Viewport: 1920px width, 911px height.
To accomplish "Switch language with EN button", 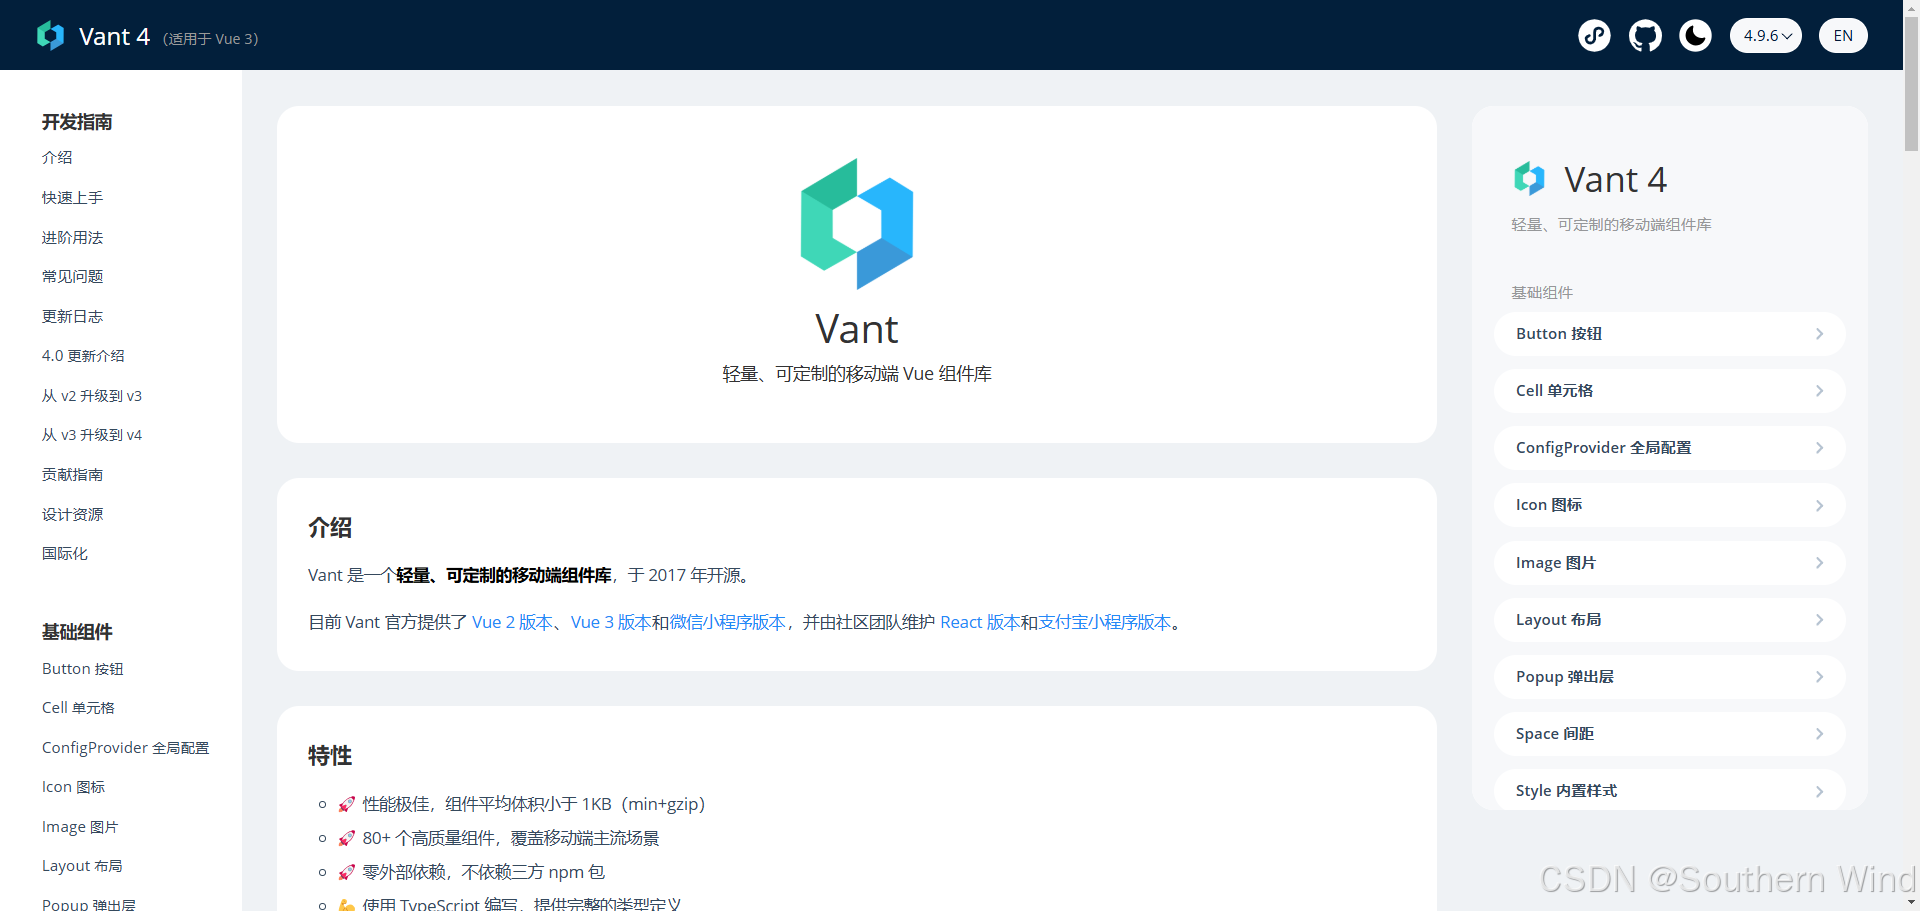I will [x=1843, y=36].
